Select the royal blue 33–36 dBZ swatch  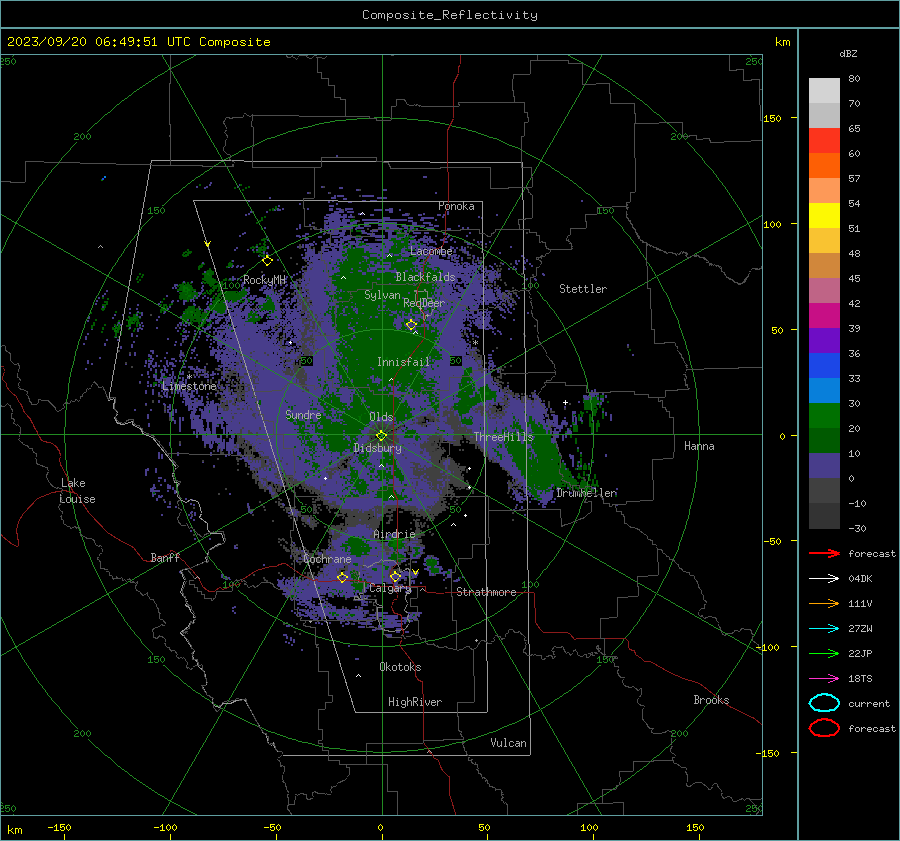pyautogui.click(x=824, y=366)
